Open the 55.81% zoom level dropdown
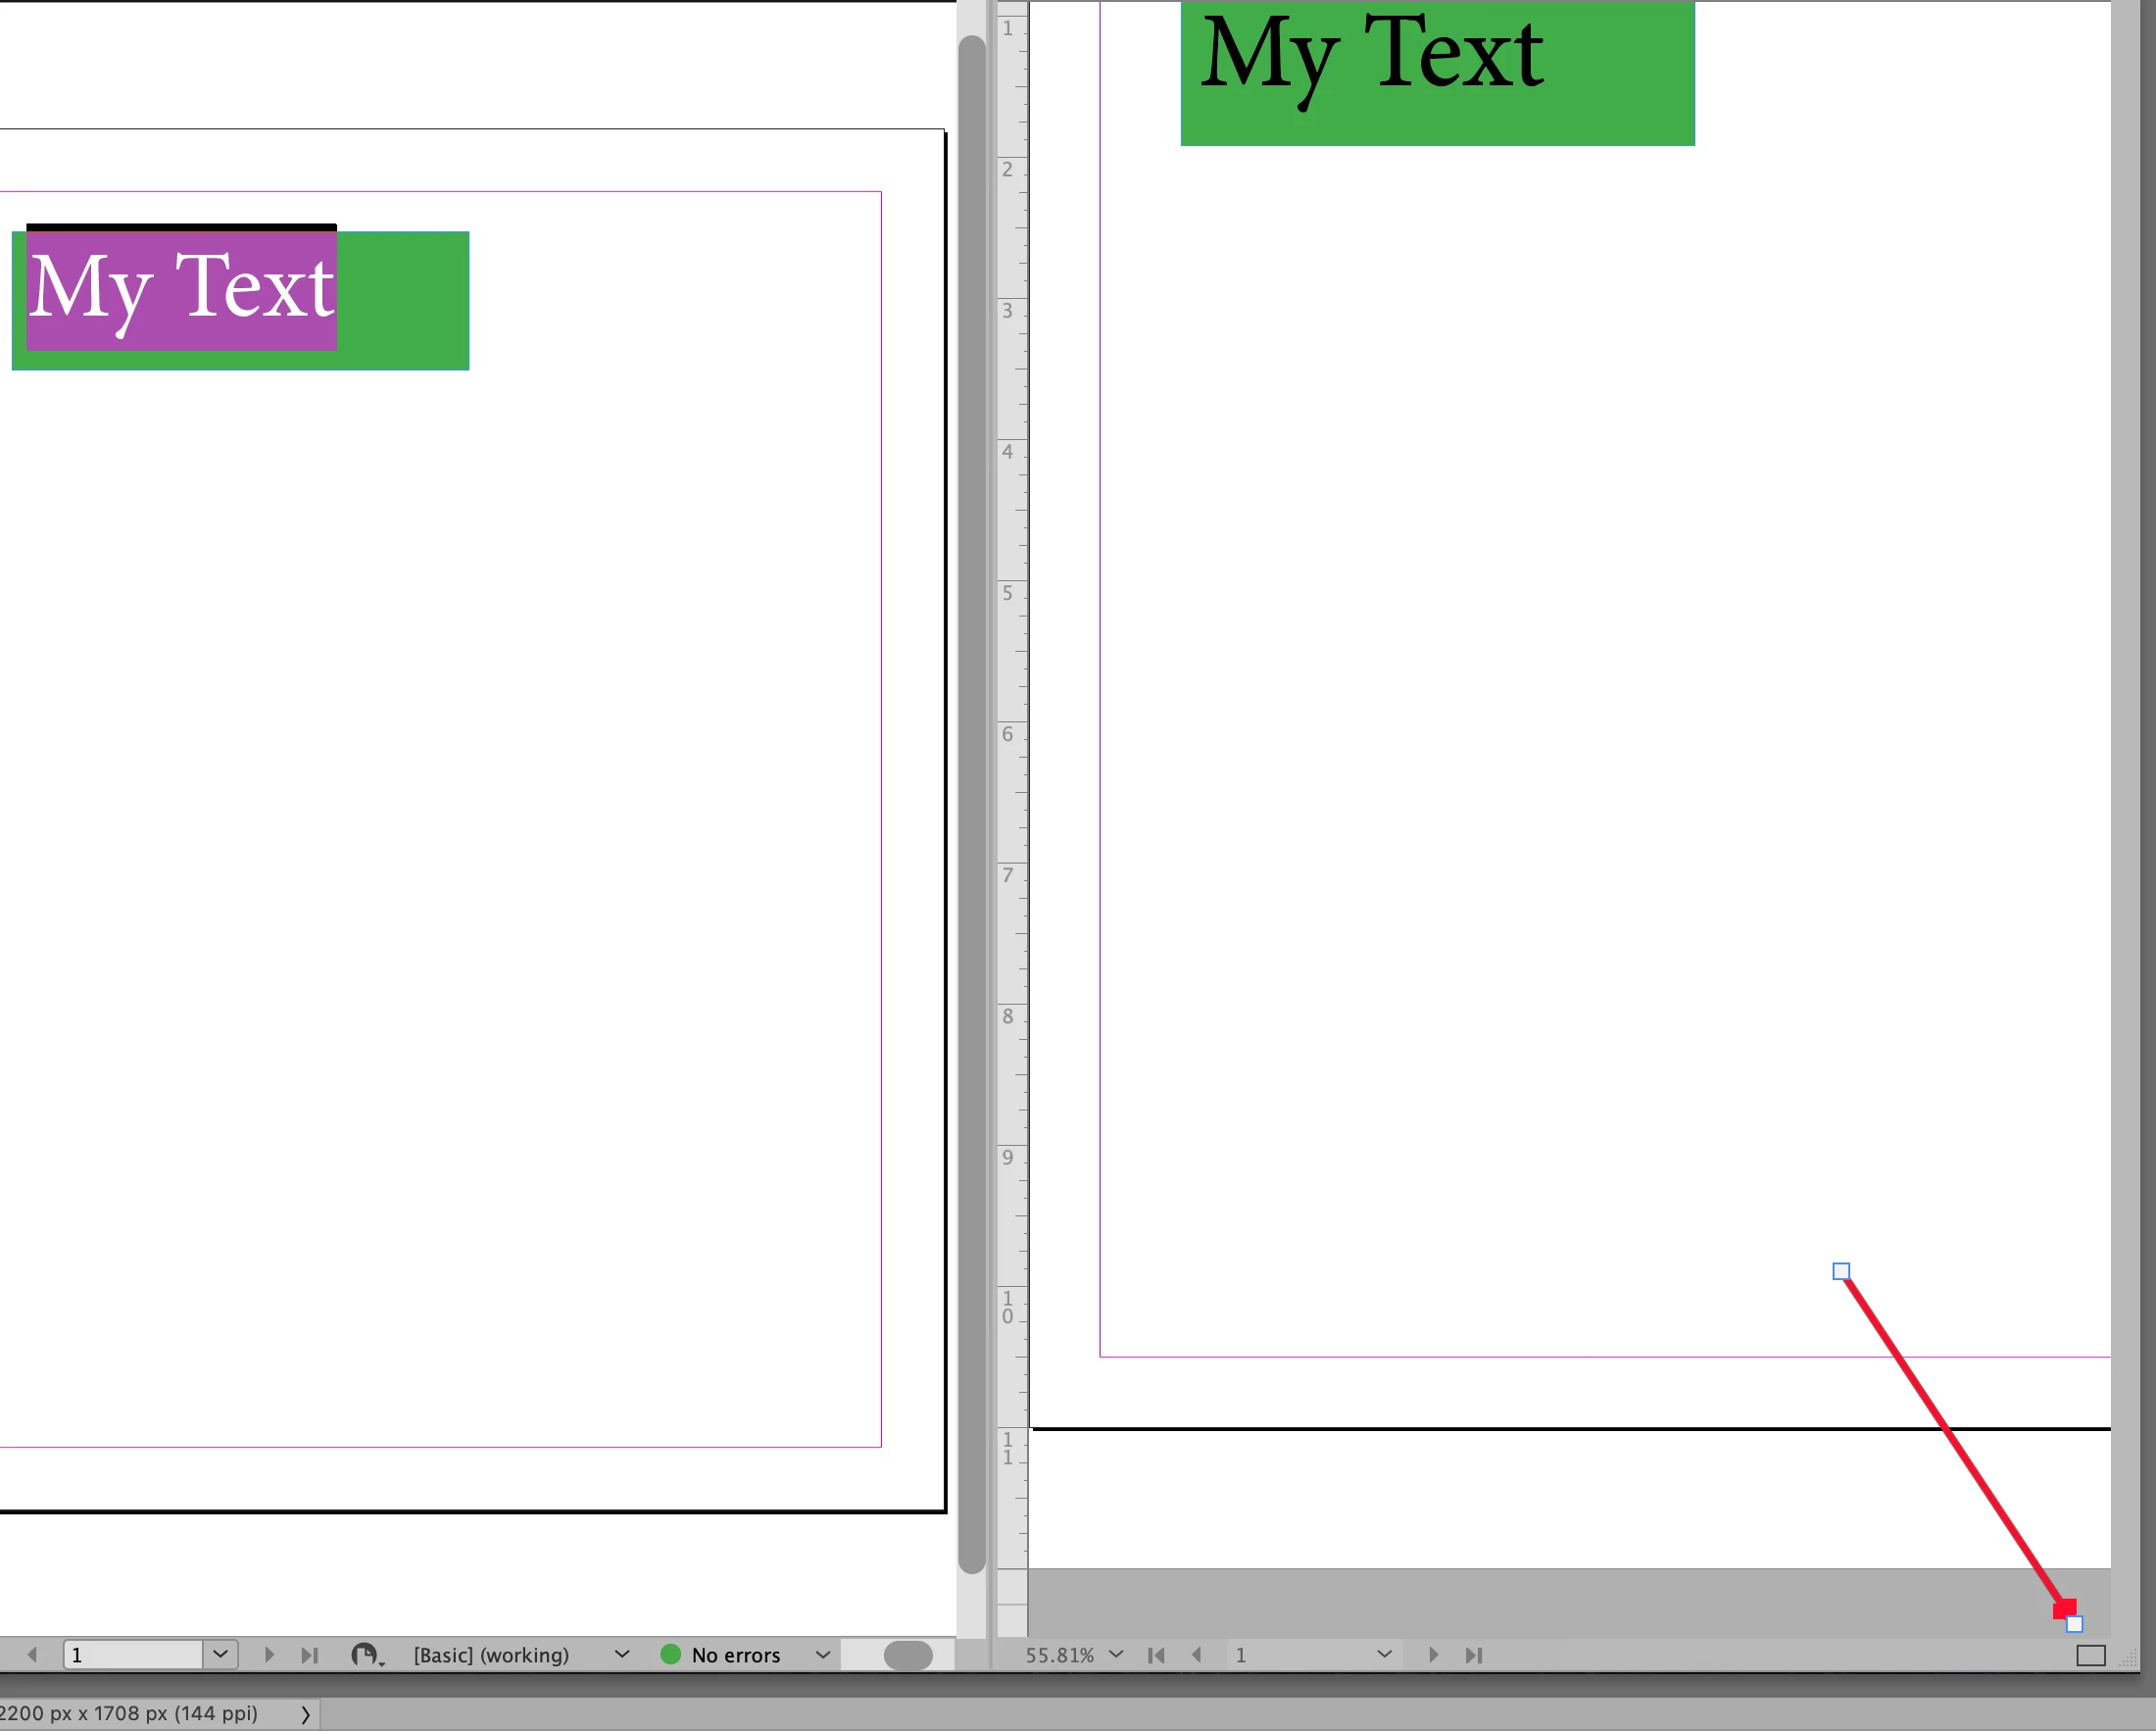The image size is (2156, 1731). pyautogui.click(x=1117, y=1654)
